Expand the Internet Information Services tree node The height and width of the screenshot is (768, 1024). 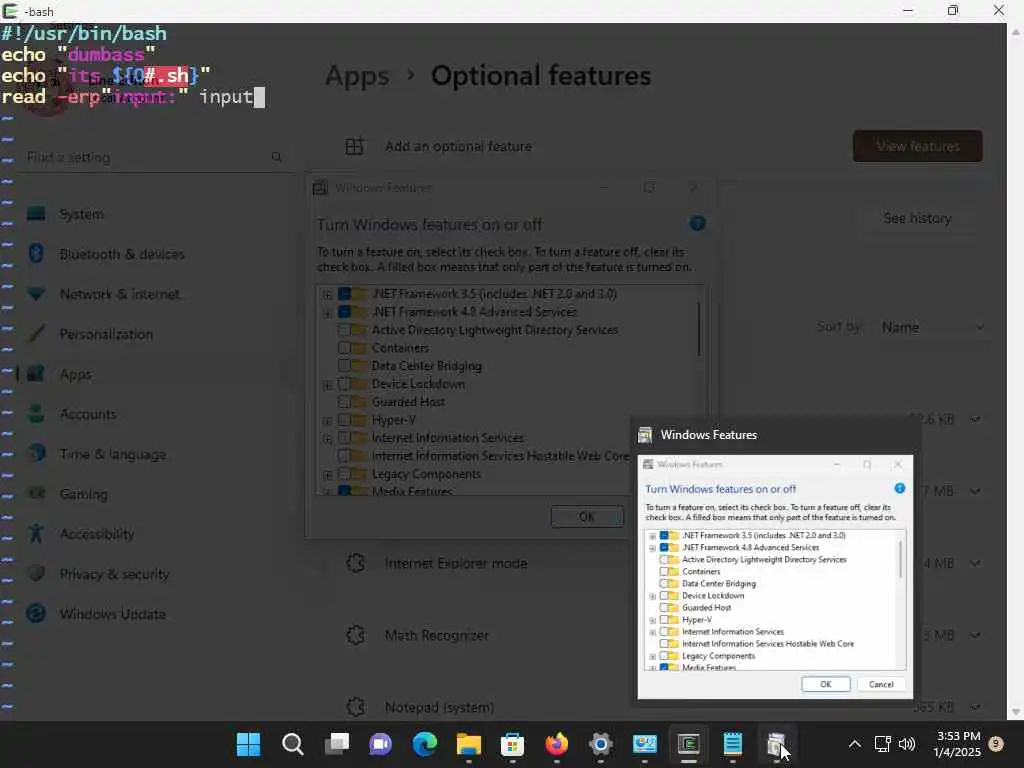pos(327,438)
